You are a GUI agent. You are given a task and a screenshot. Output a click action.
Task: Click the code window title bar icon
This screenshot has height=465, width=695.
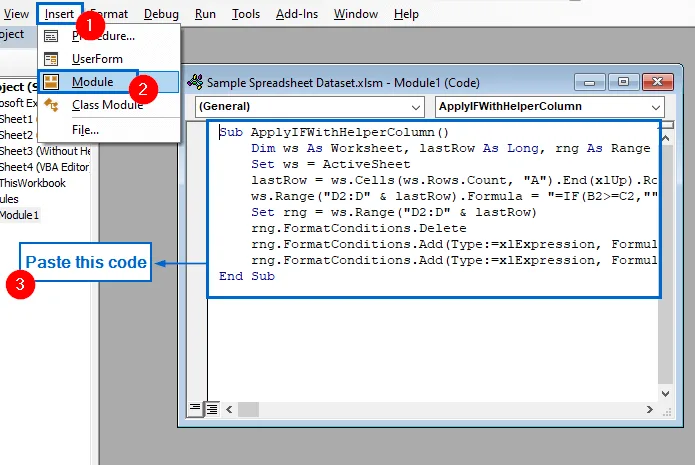click(x=195, y=82)
